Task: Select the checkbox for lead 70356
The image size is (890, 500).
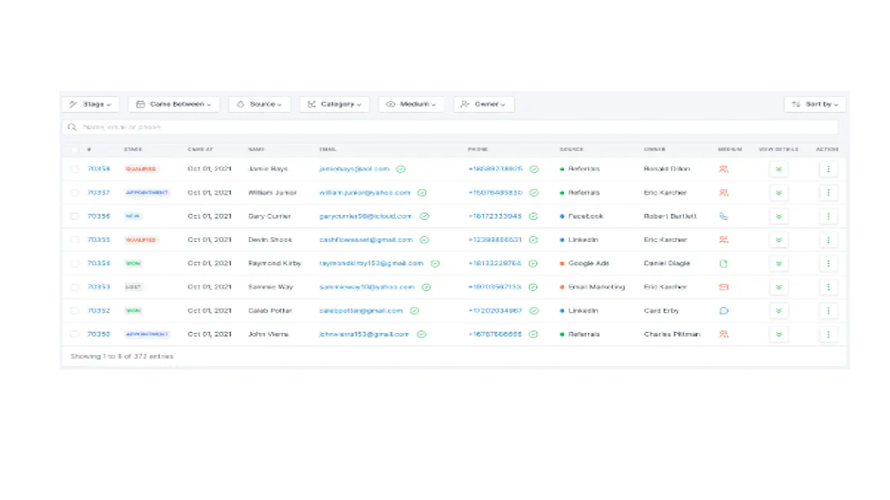Action: pos(74,216)
